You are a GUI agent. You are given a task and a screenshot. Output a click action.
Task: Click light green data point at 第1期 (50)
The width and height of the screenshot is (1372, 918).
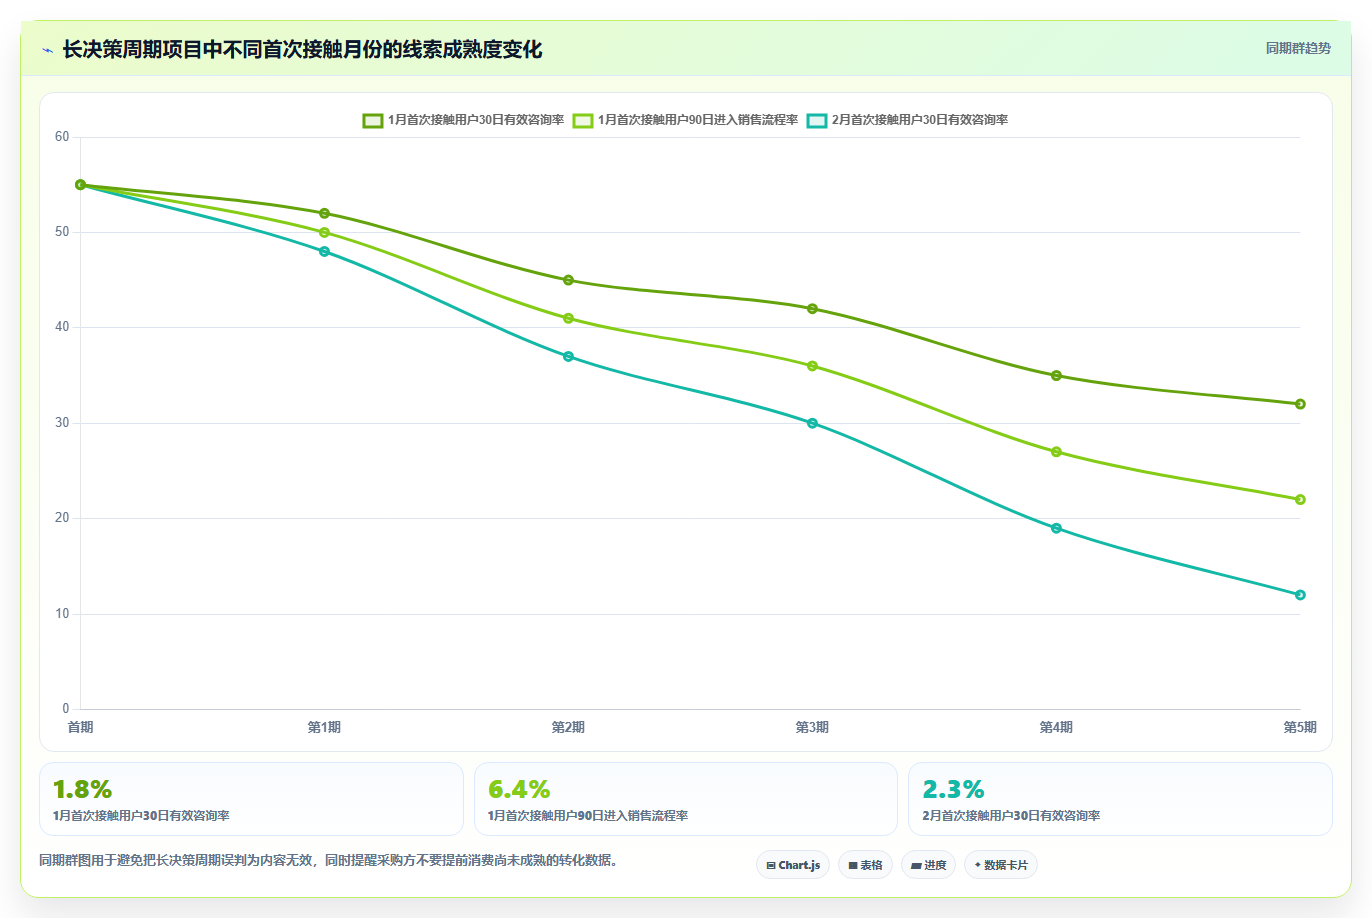(x=324, y=232)
